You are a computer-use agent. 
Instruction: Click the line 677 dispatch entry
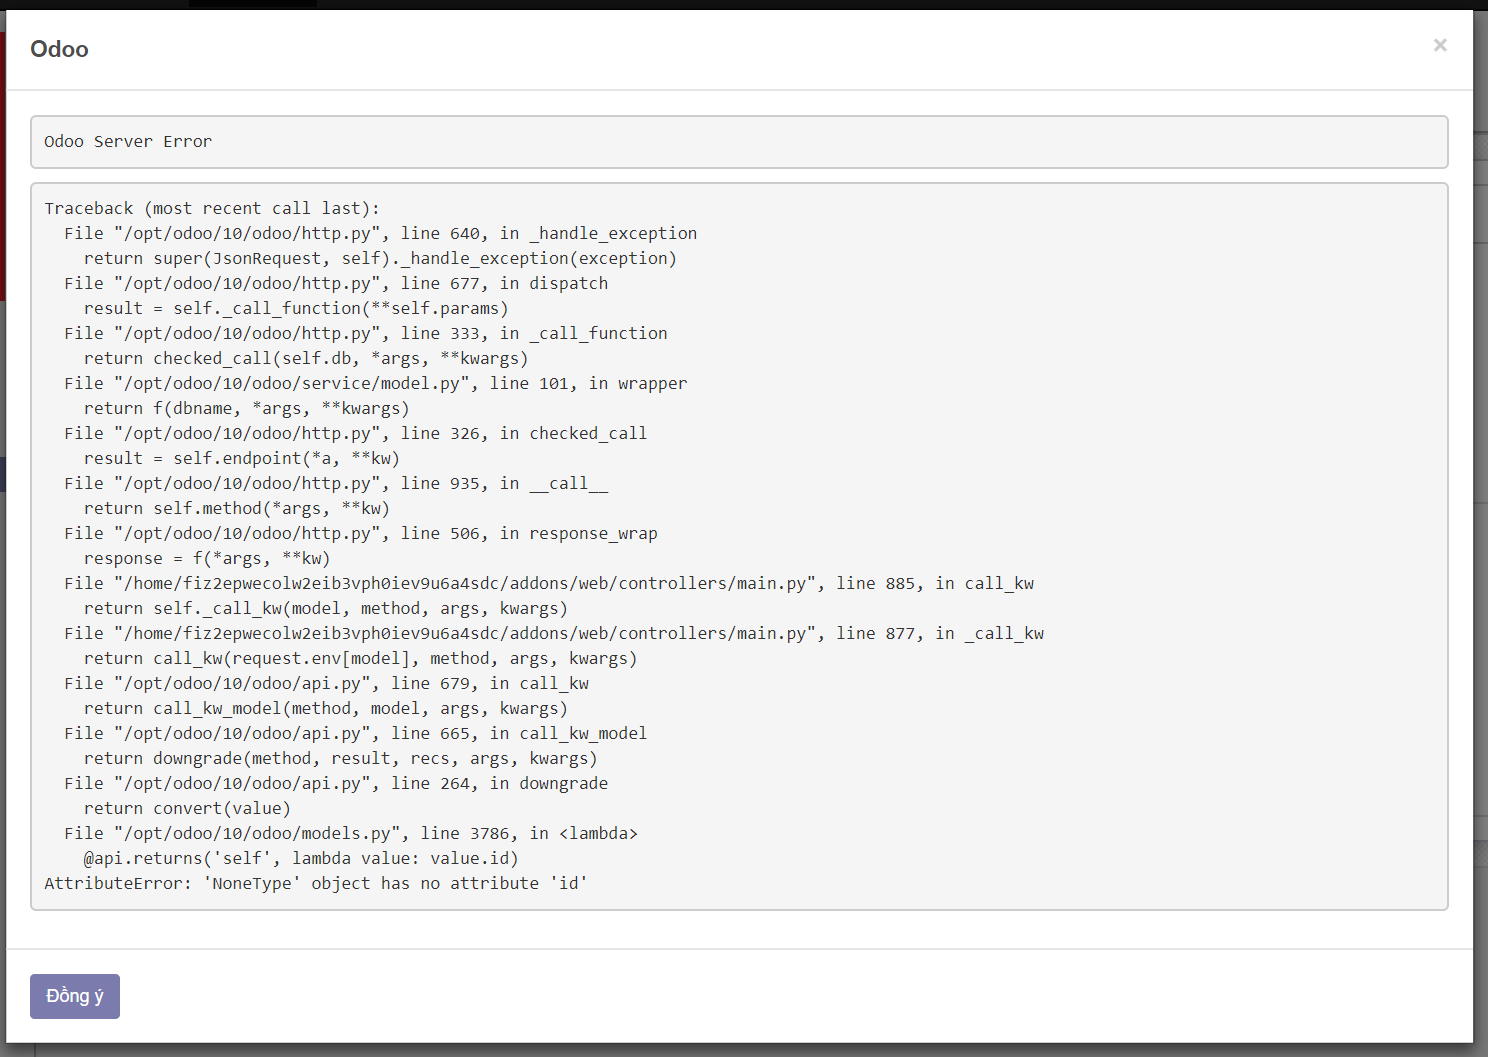[x=336, y=283]
